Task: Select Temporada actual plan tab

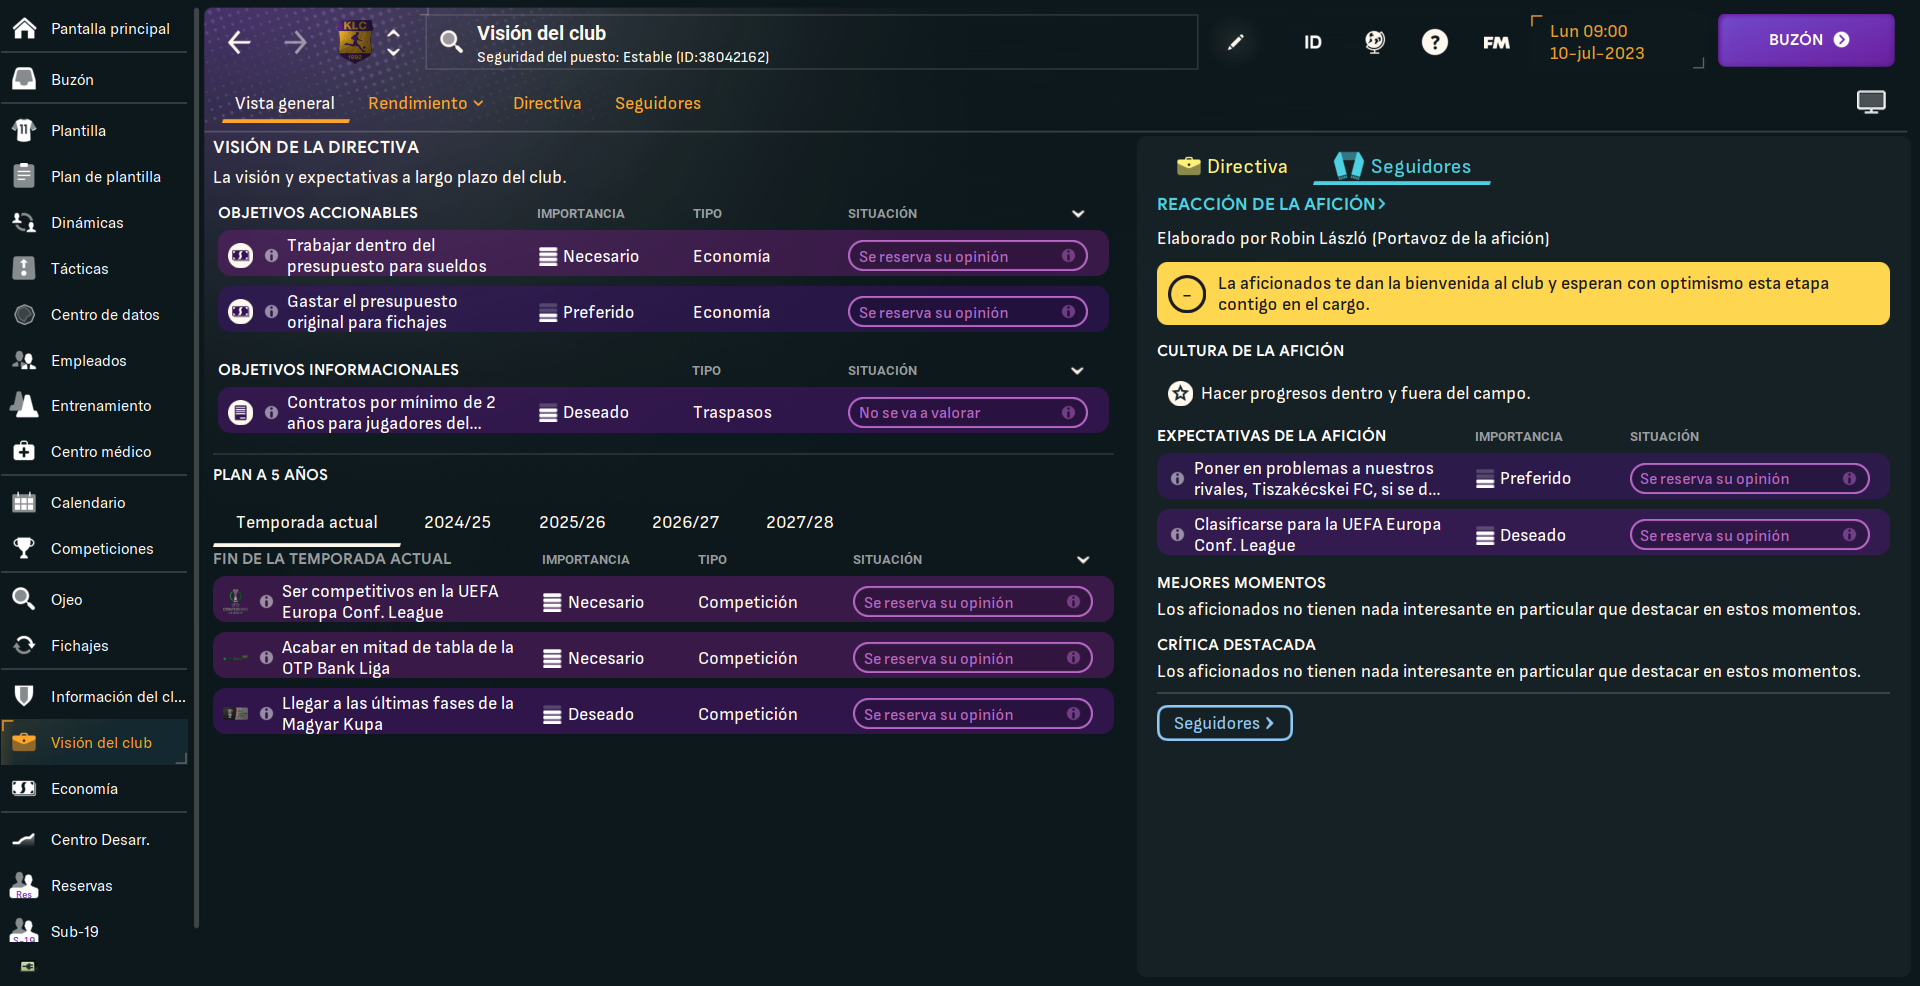Action: point(307,522)
